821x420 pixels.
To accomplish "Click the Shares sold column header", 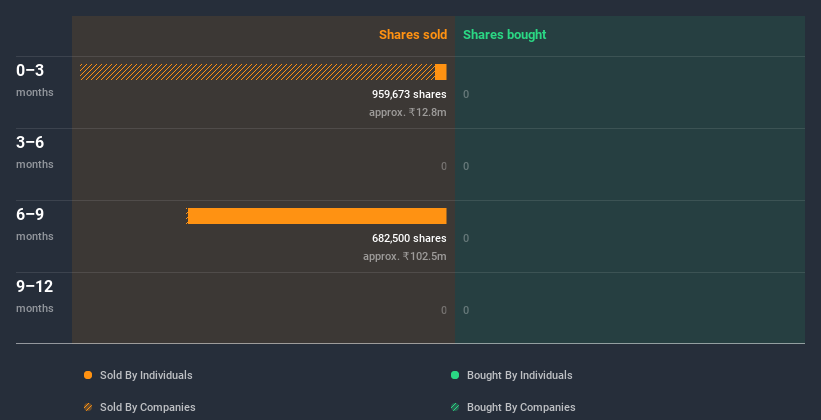I will click(413, 35).
